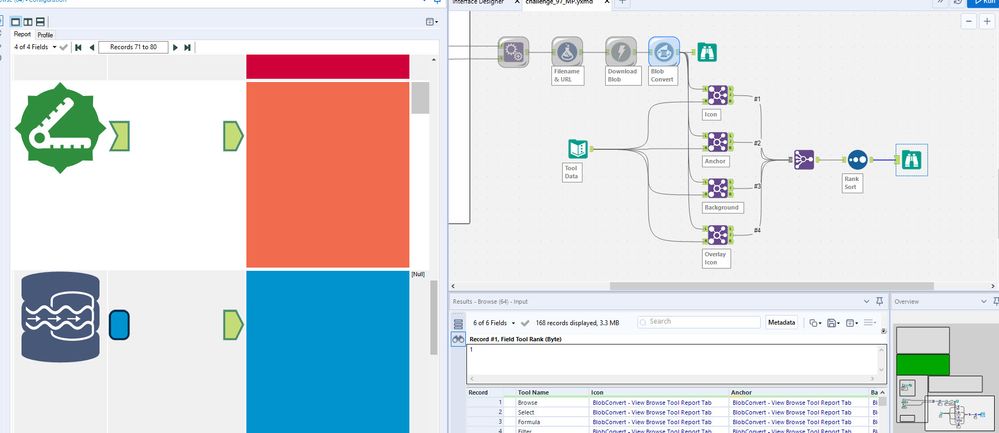Click the green ruler tool image
Image resolution: width=999 pixels, height=433 pixels.
(60, 127)
